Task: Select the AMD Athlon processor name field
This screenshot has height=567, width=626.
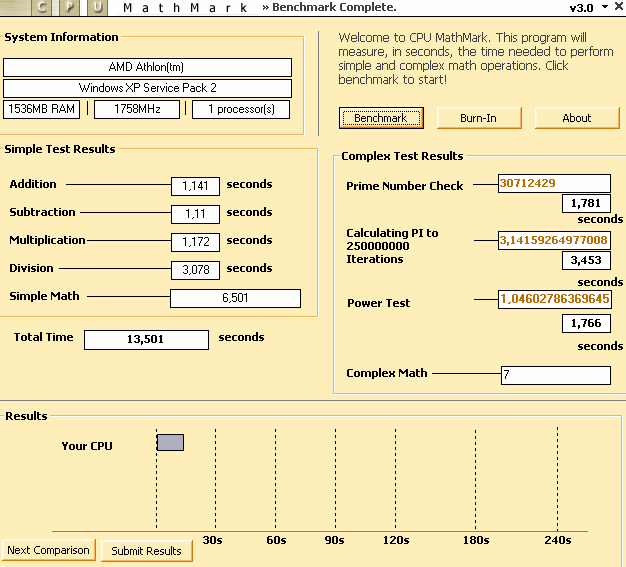Action: click(x=148, y=68)
